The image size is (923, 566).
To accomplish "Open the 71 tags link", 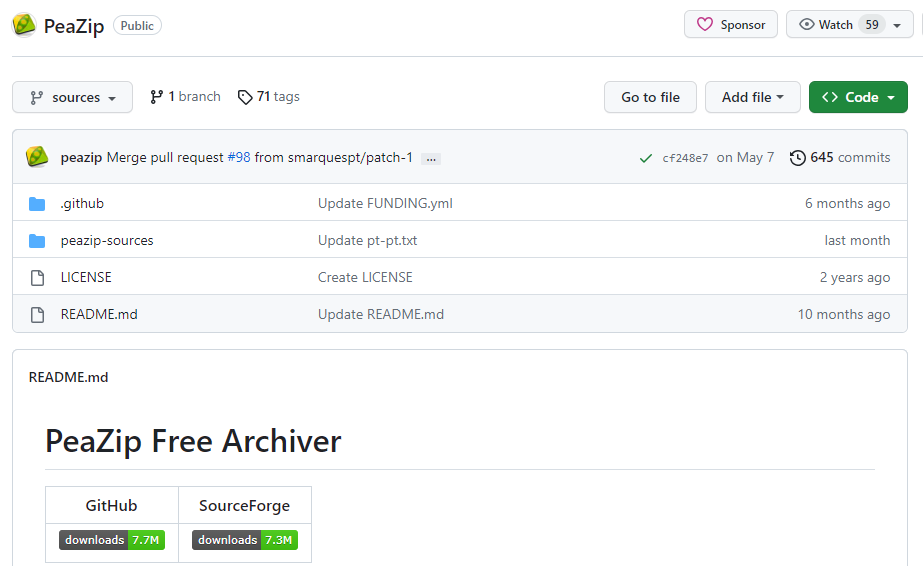I will 268,96.
